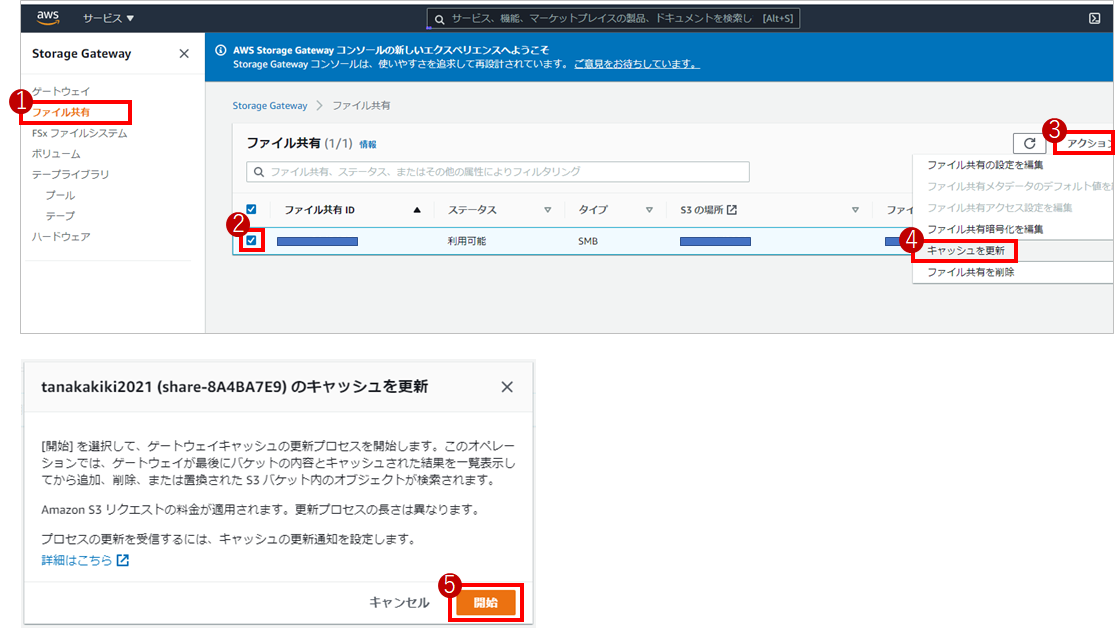
Task: Toggle the checkbox on the SMB share row
Action: point(251,240)
